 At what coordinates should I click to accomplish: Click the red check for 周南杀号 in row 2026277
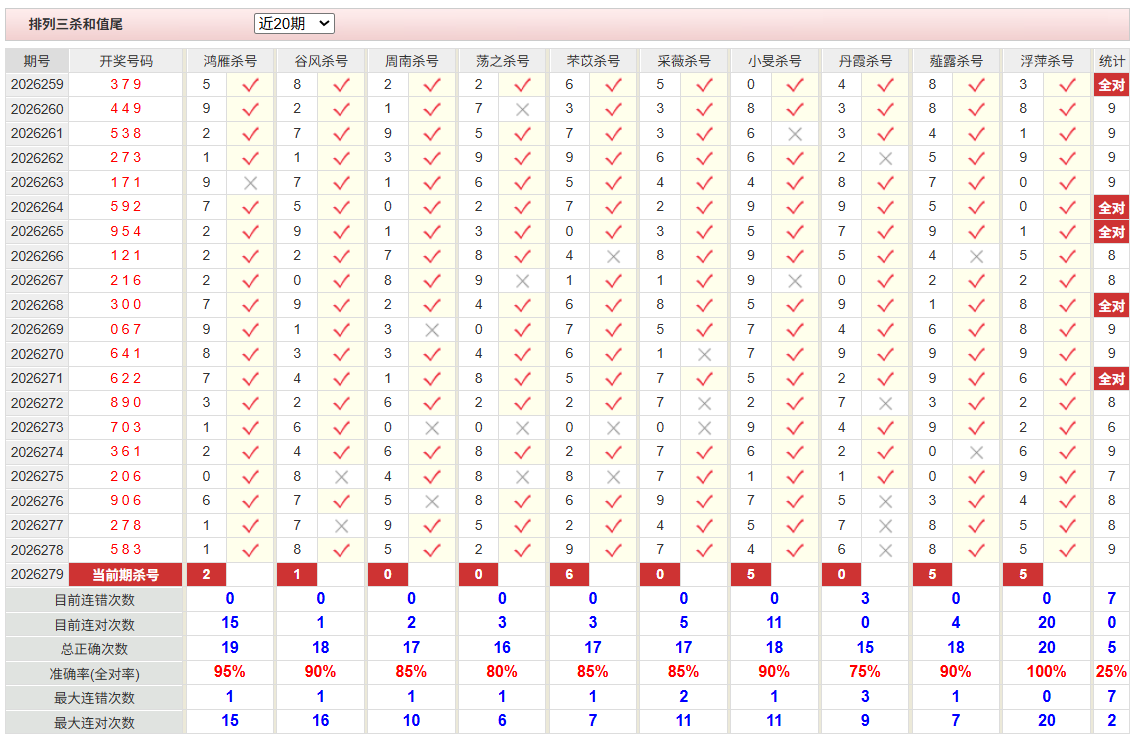pos(432,526)
